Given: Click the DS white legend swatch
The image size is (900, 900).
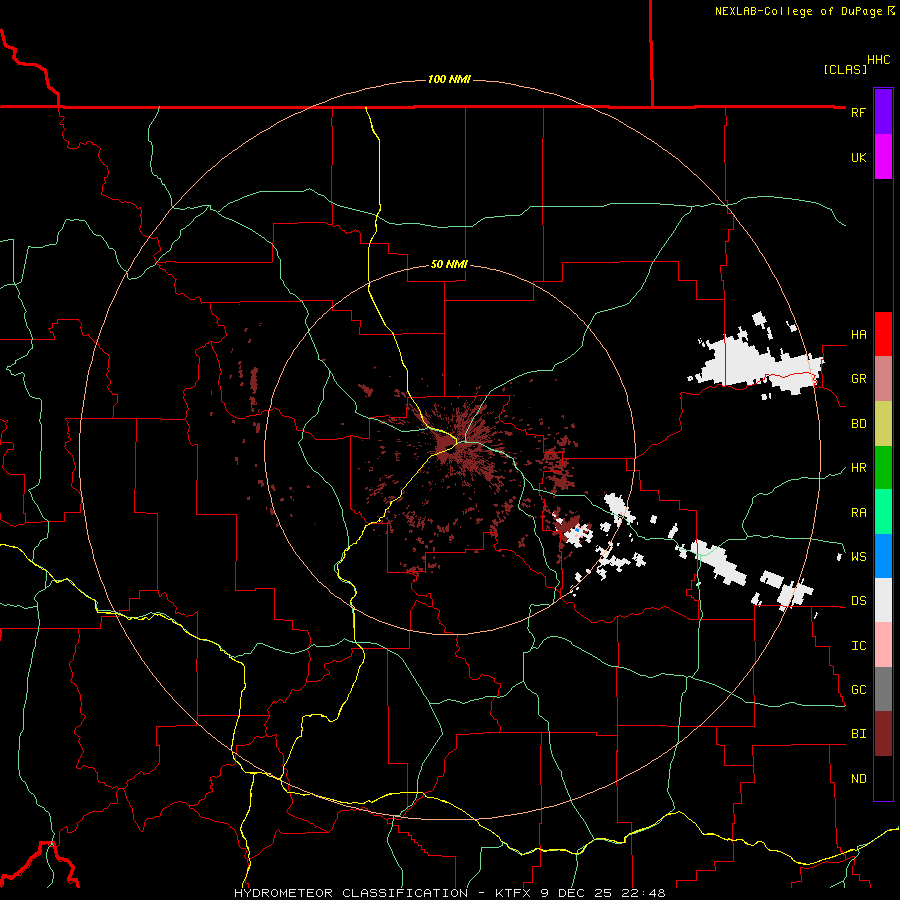Looking at the screenshot, I should [883, 600].
